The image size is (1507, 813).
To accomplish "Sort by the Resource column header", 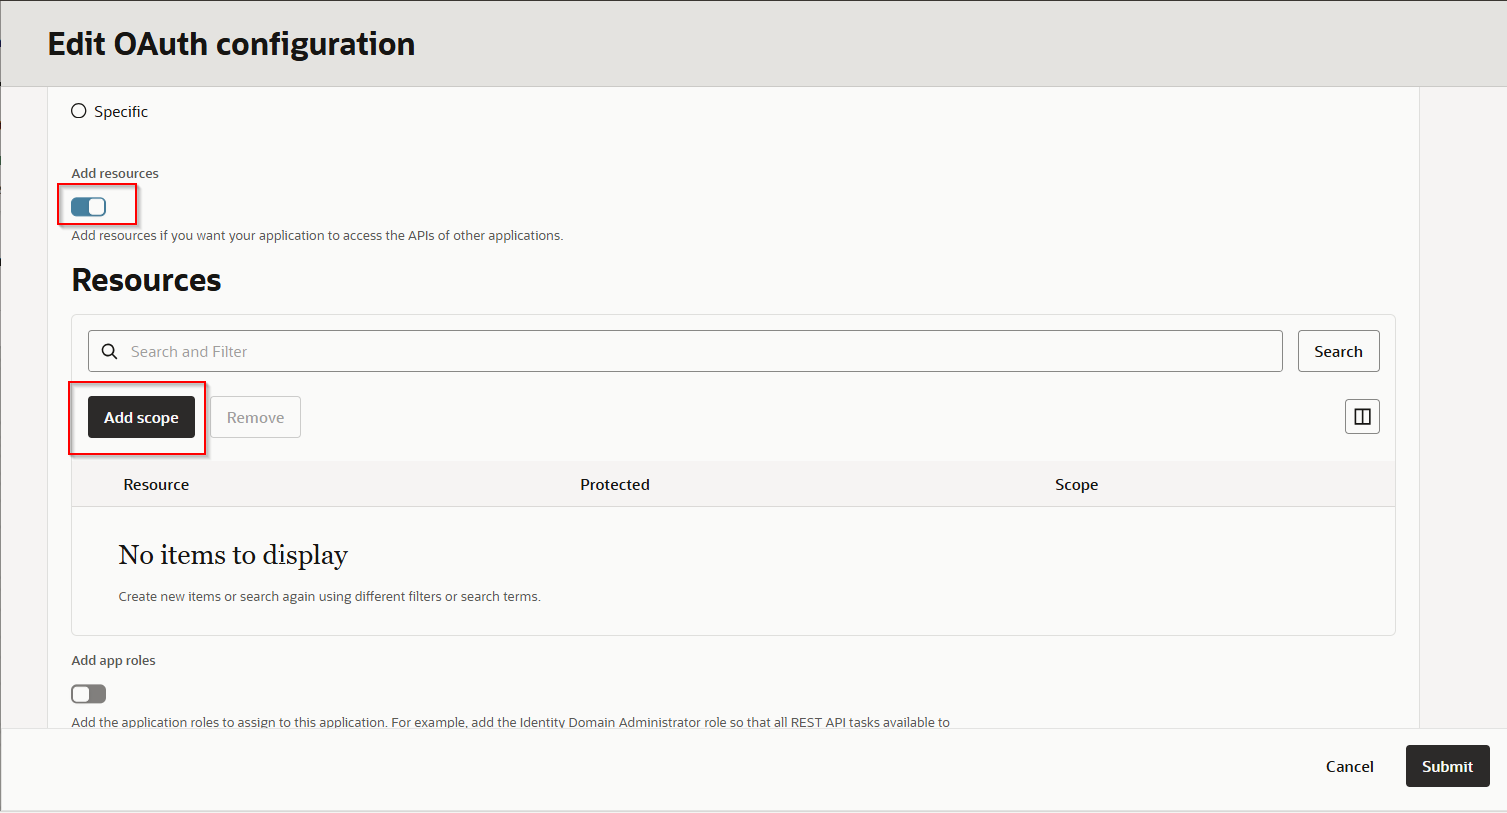I will (156, 485).
